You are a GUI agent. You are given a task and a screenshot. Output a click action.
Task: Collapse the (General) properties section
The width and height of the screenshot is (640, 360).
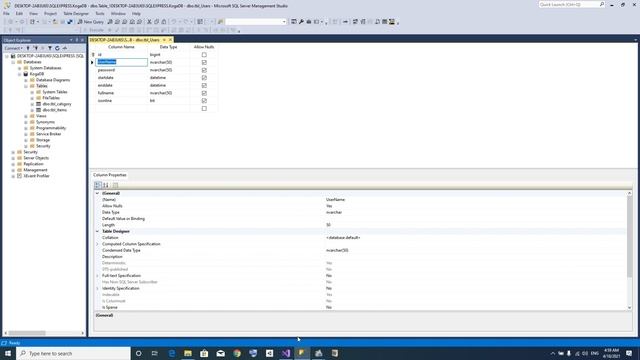[97, 193]
